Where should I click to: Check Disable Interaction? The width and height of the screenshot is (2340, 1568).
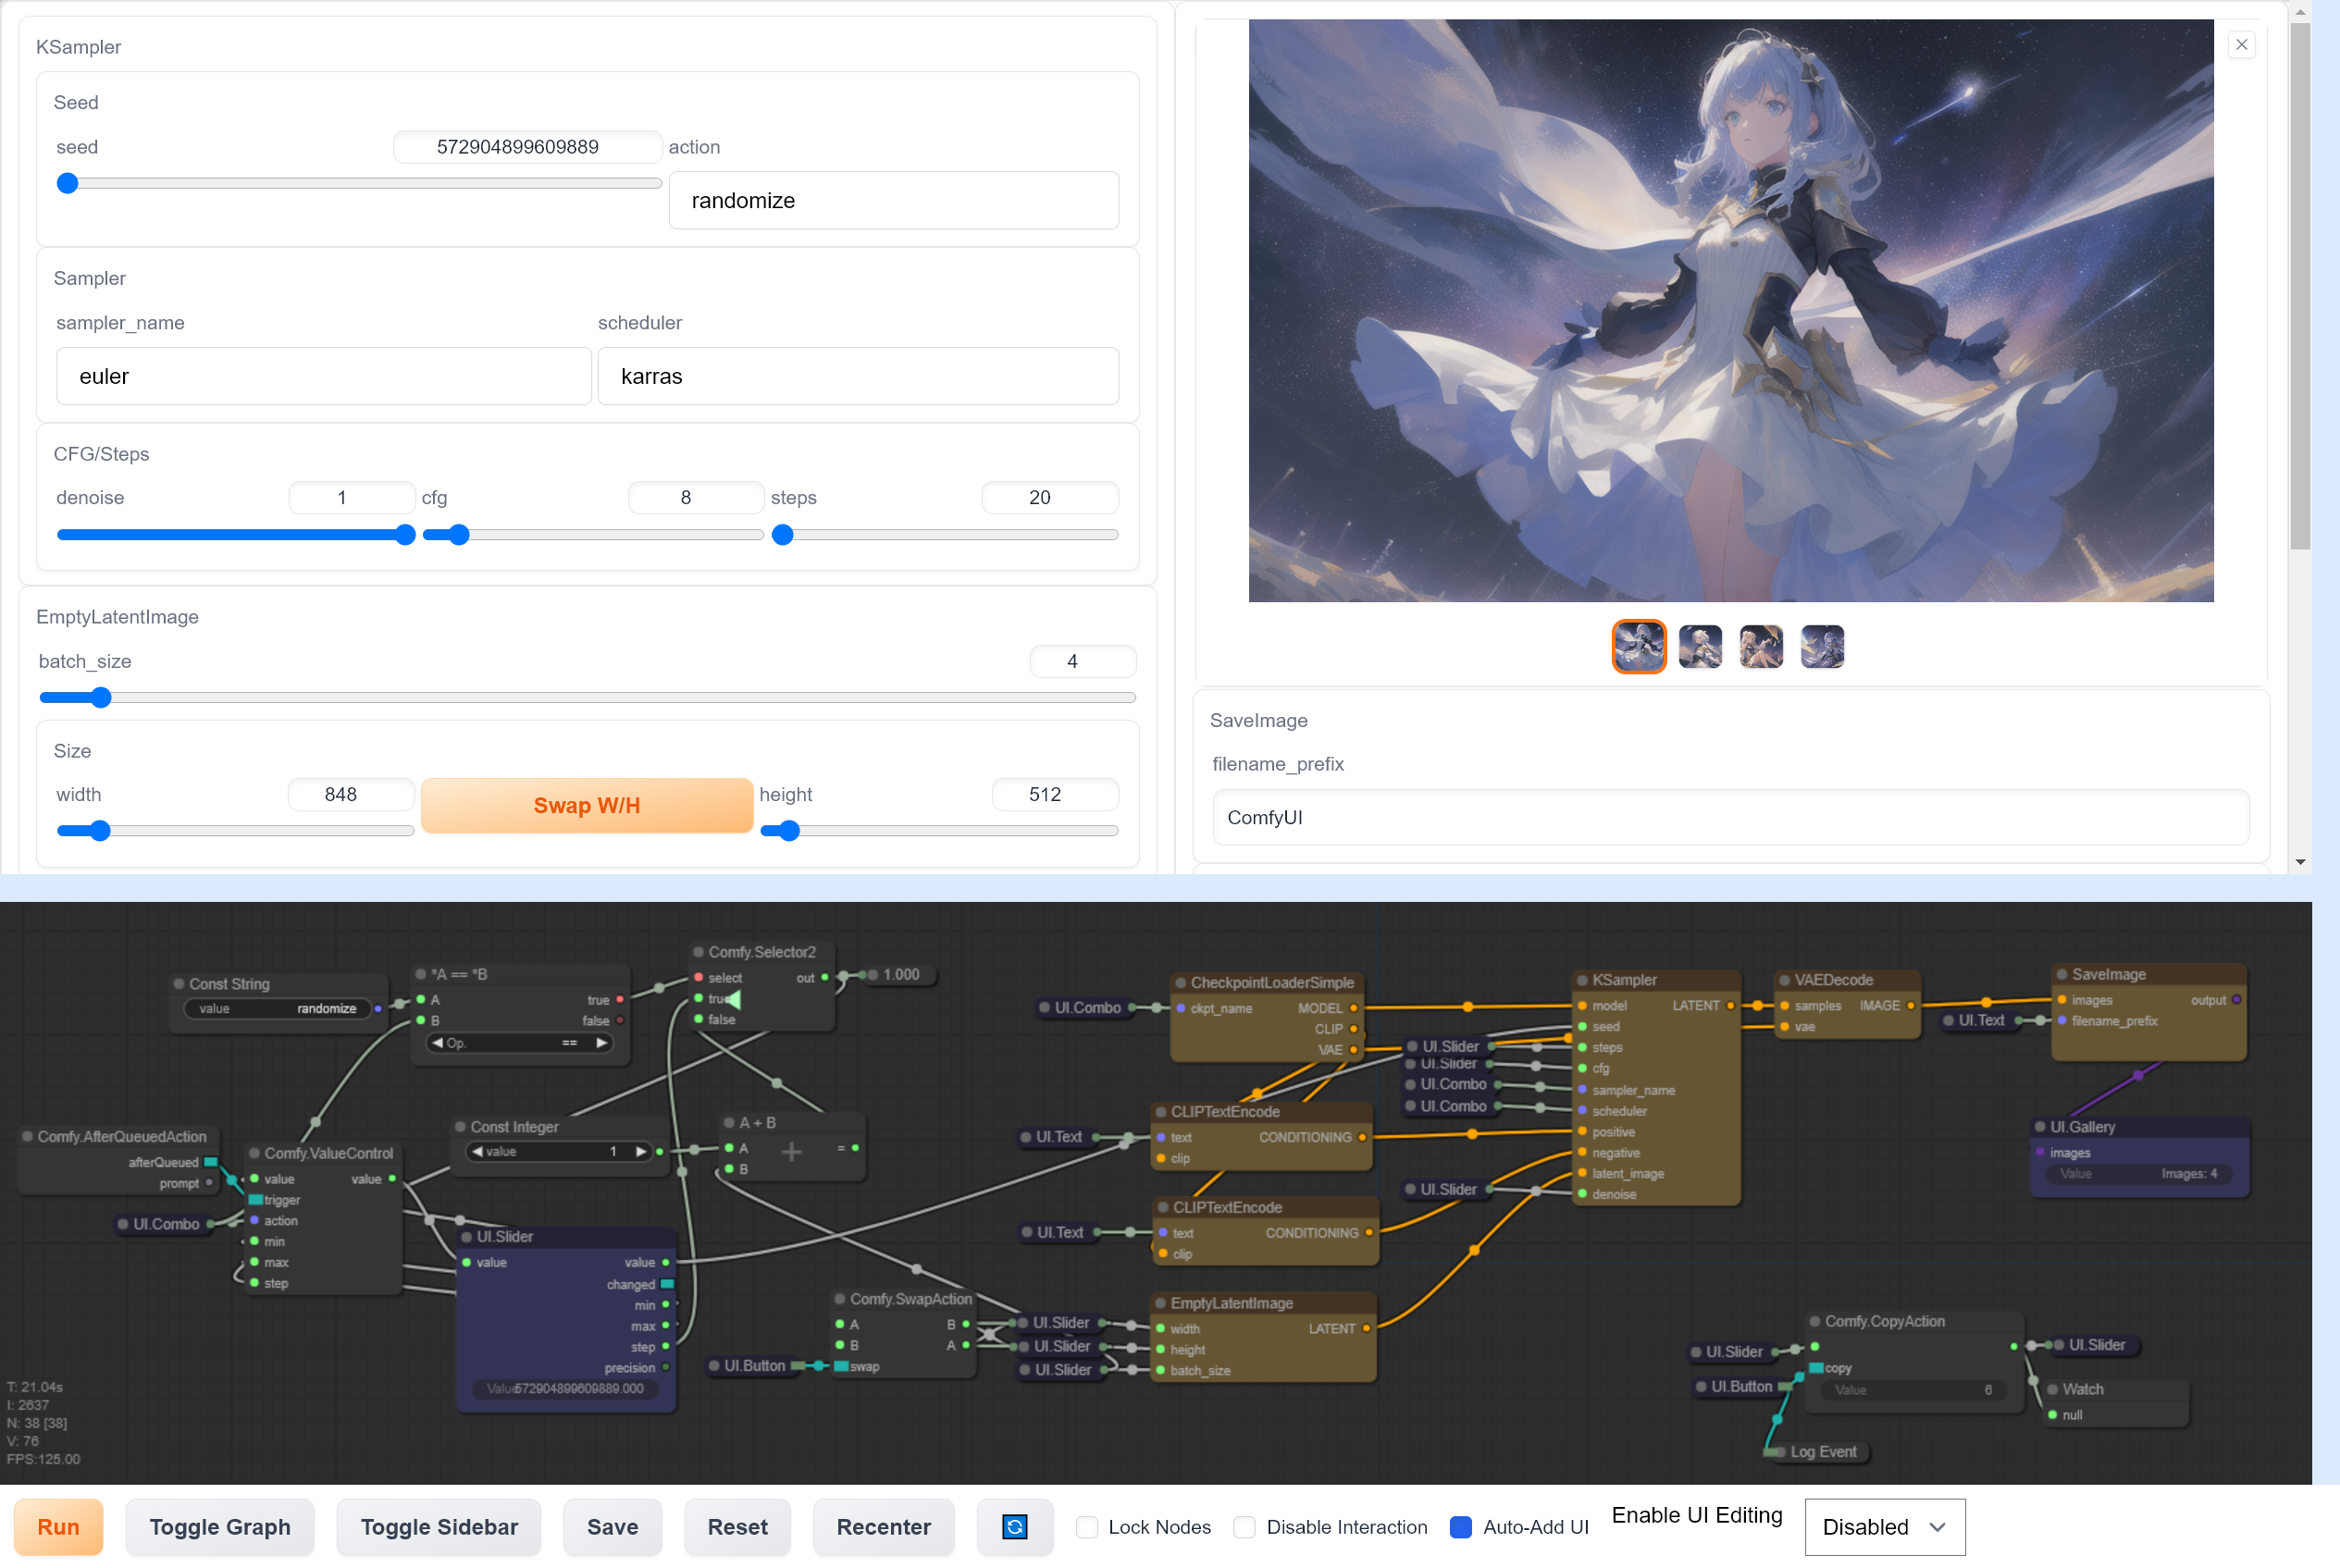[x=1244, y=1528]
